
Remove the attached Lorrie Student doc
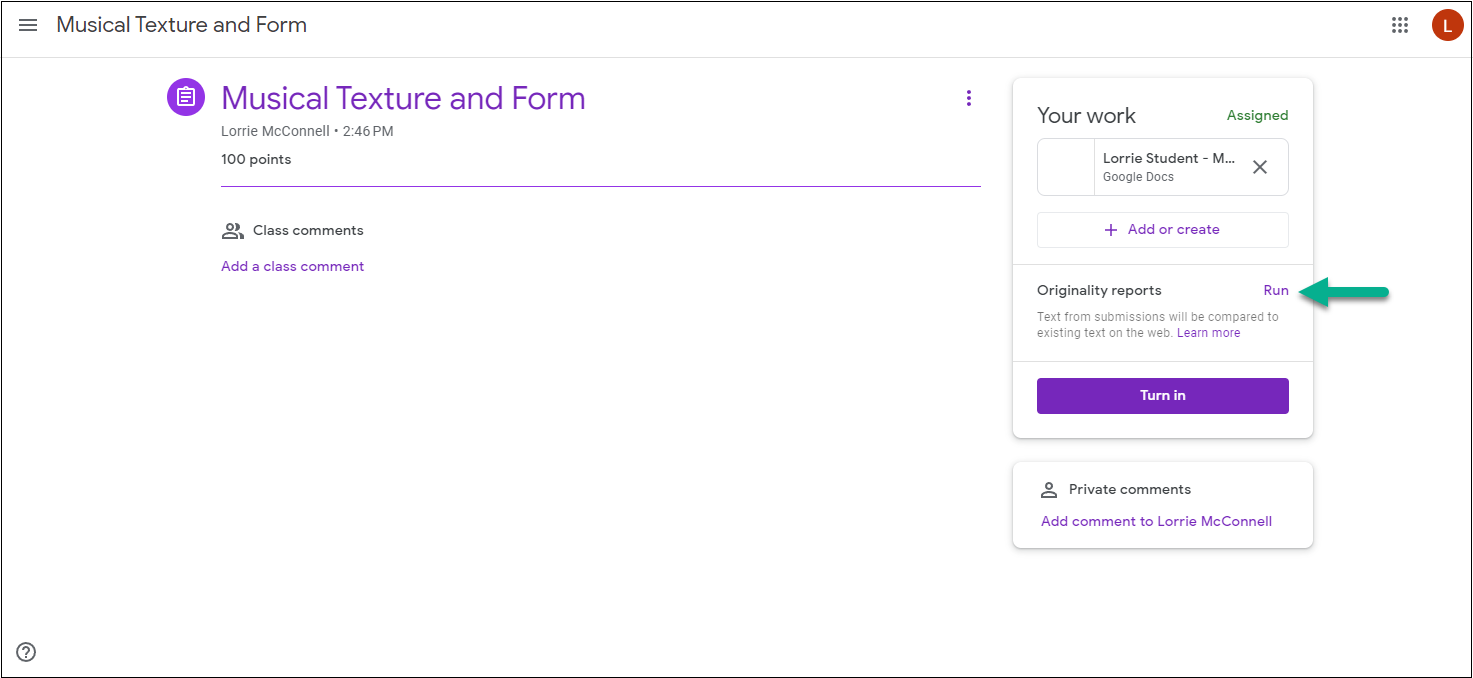point(1260,167)
